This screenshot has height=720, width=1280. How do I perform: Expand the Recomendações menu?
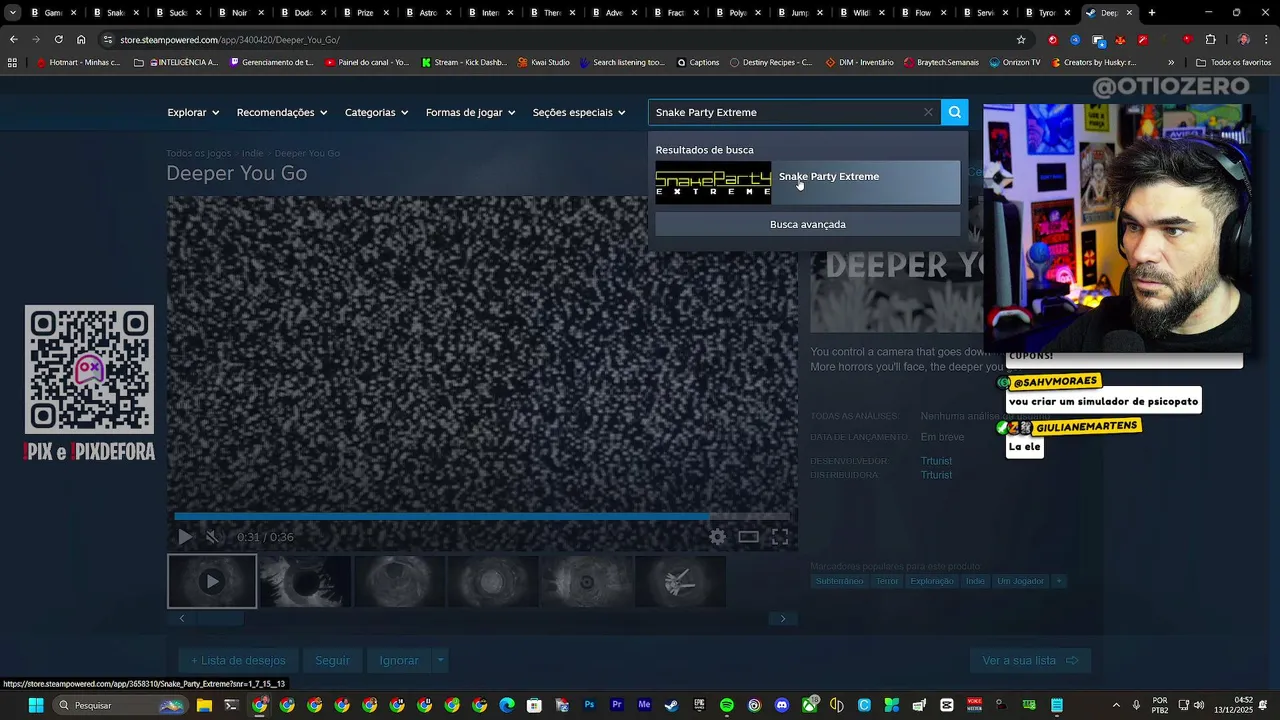click(x=282, y=112)
